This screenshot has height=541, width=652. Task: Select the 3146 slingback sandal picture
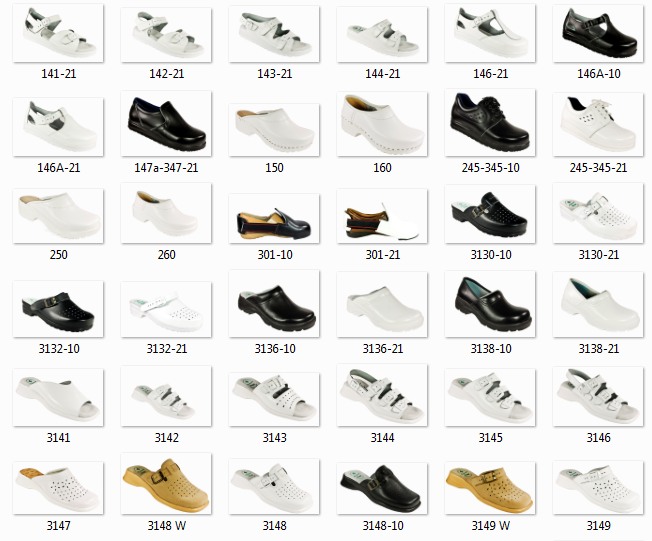pos(598,397)
